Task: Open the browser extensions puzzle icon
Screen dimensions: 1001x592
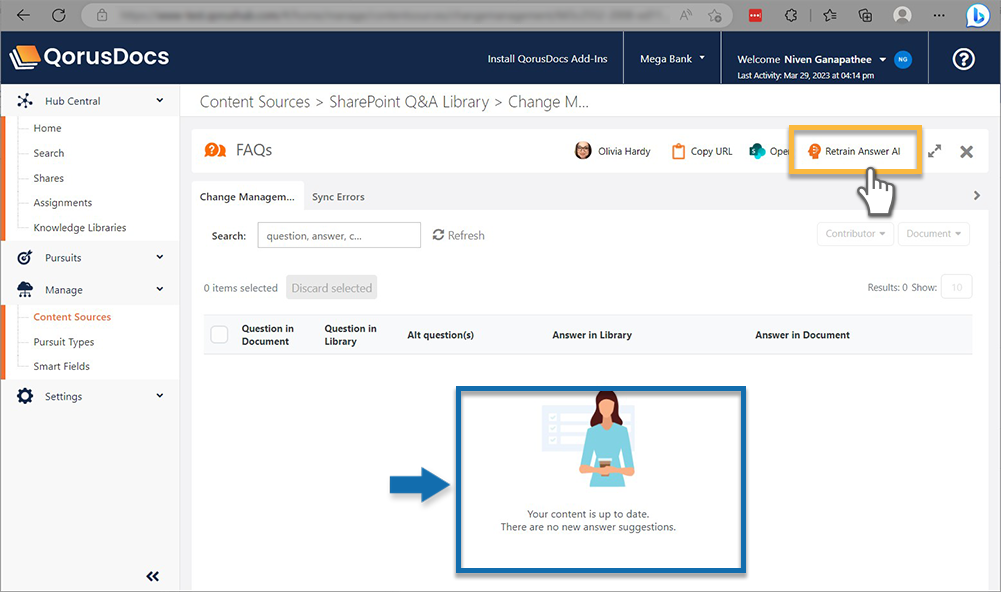Action: tap(791, 15)
